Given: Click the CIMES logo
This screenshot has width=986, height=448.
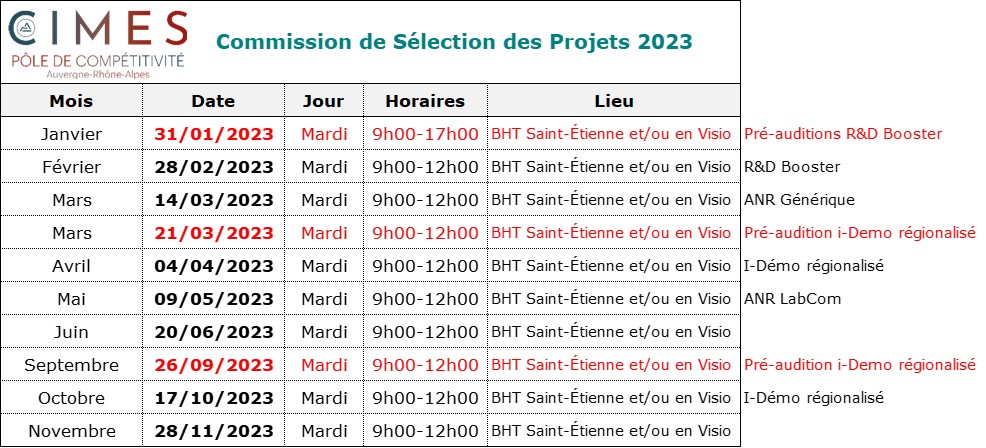Looking at the screenshot, I should pyautogui.click(x=97, y=43).
